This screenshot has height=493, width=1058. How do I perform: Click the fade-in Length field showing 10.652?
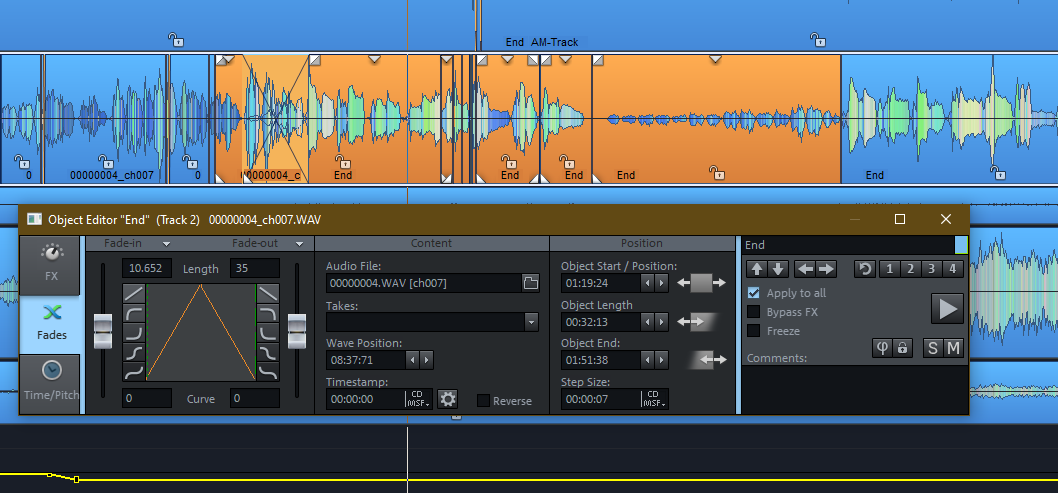pos(147,268)
